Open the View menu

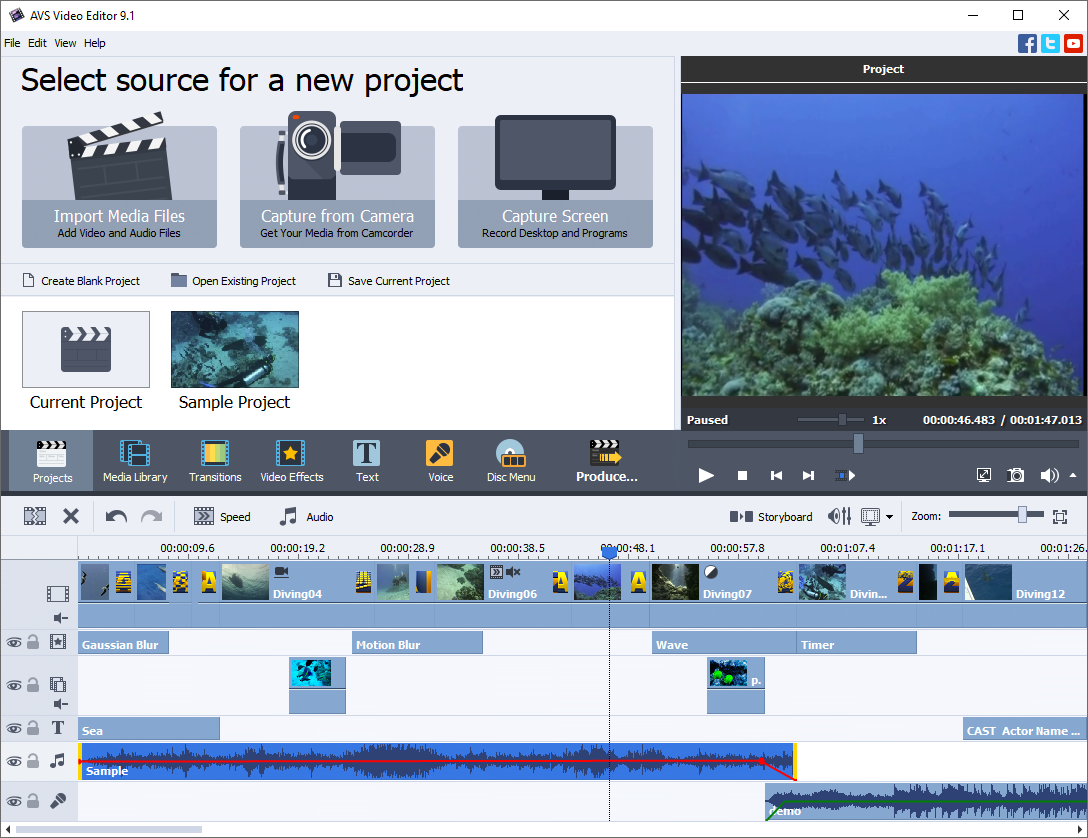point(65,43)
